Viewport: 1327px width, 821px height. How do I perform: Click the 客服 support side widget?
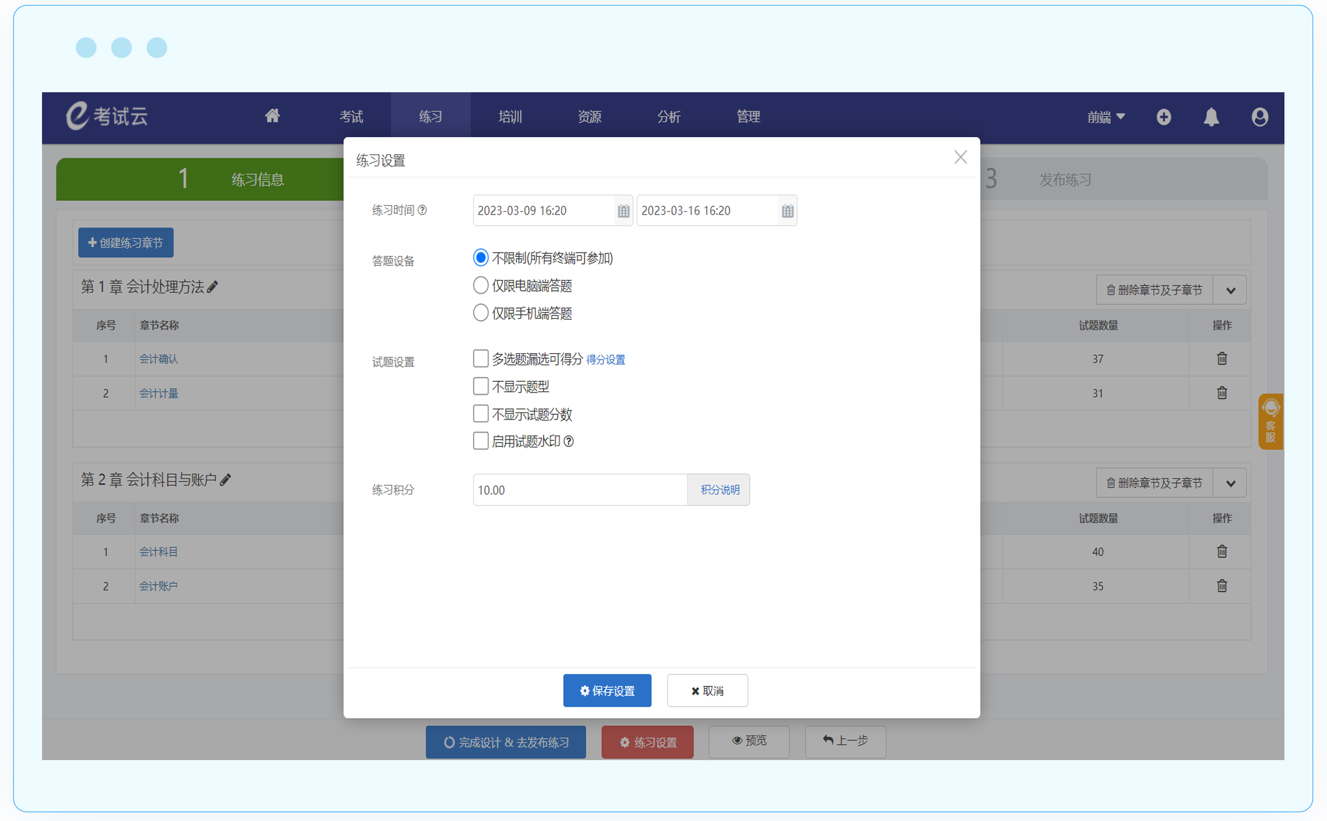1270,421
